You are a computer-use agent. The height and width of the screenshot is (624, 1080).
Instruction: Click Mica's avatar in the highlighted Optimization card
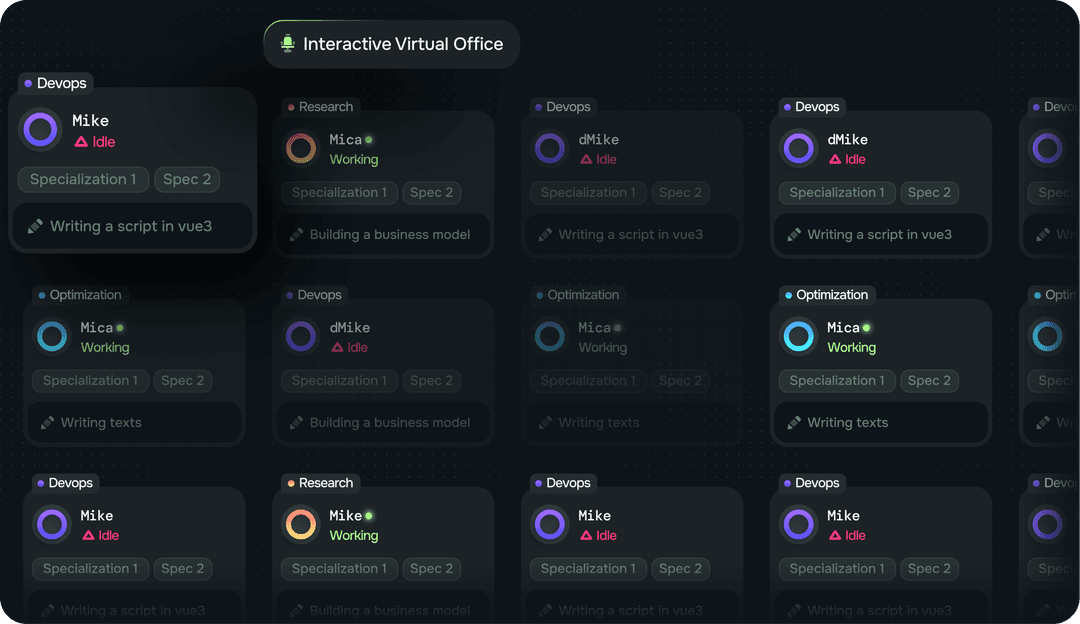(798, 336)
